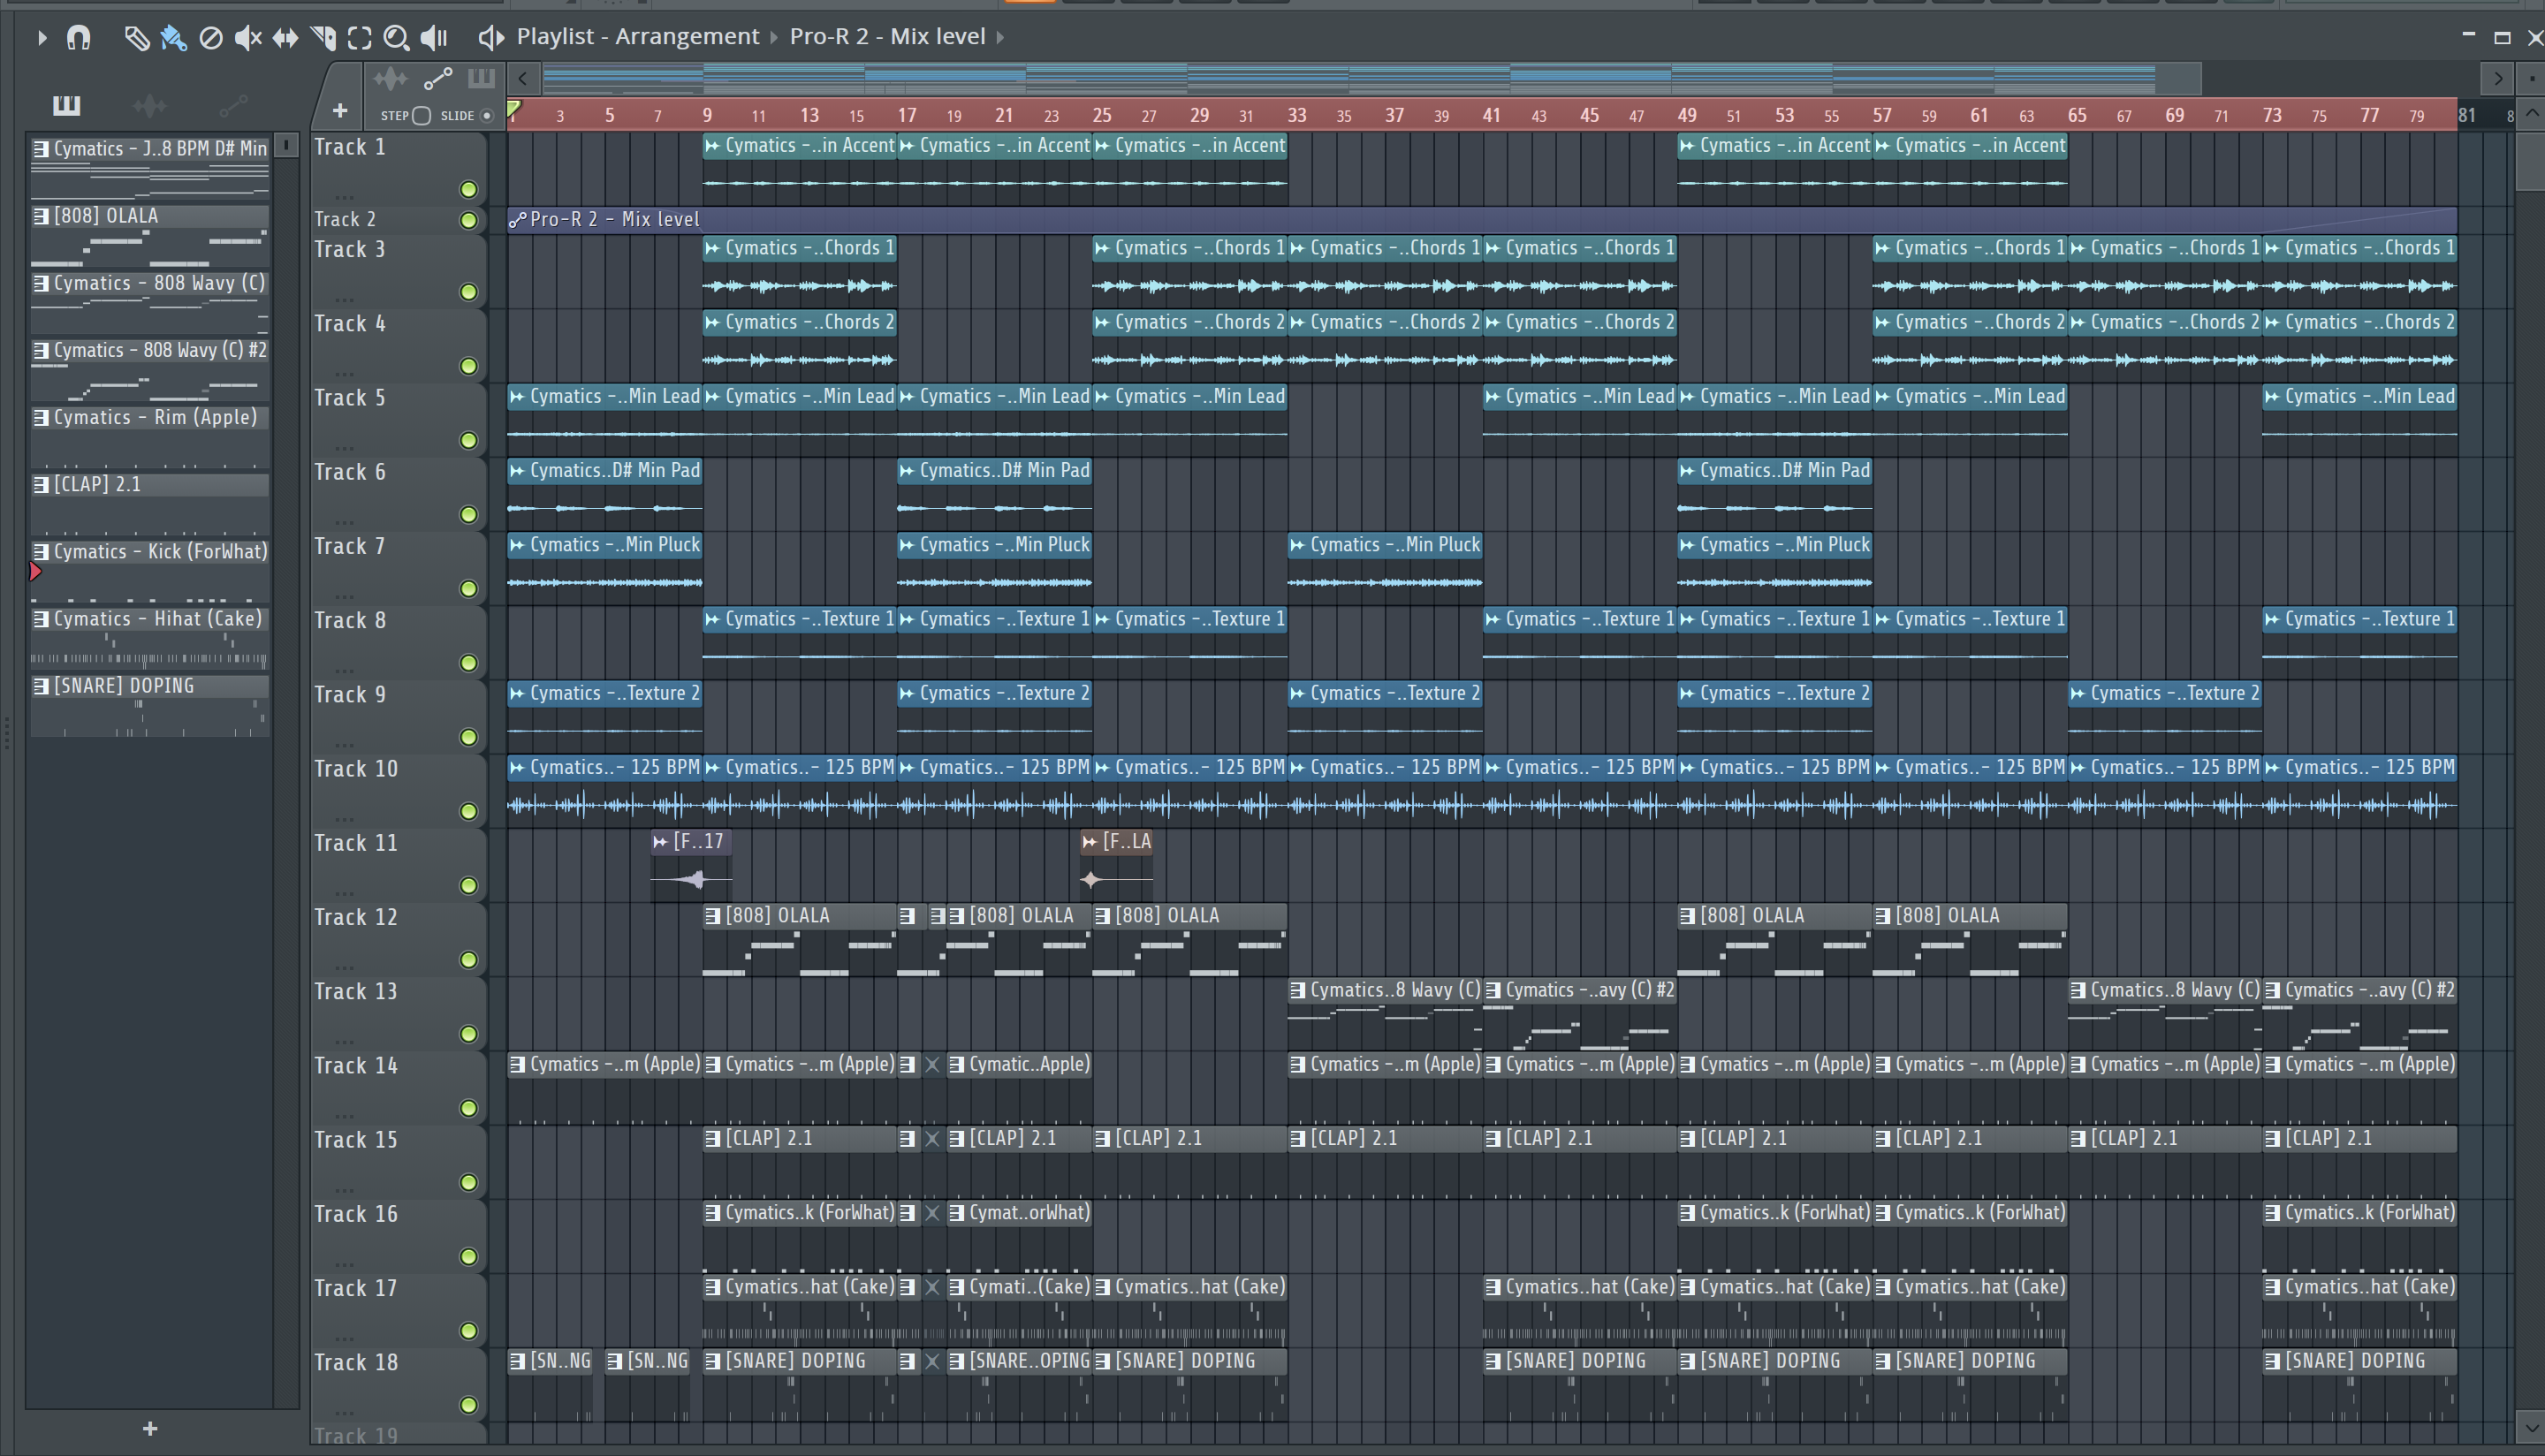Click bar 49 on the timeline ruler

coord(1686,115)
